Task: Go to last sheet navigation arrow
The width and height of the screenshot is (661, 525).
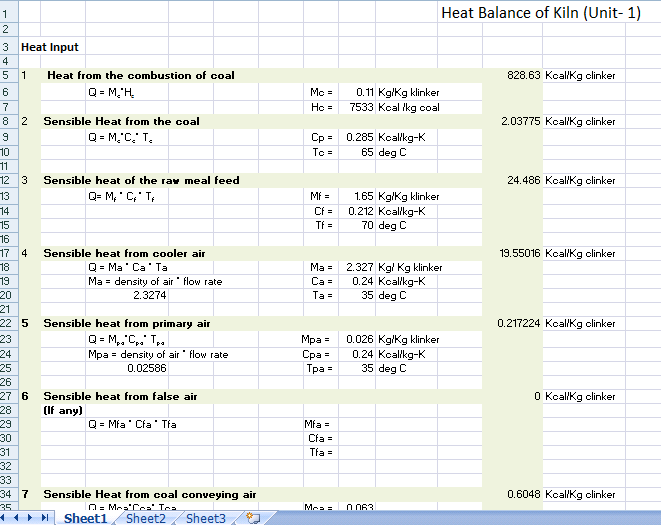Action: (45, 517)
